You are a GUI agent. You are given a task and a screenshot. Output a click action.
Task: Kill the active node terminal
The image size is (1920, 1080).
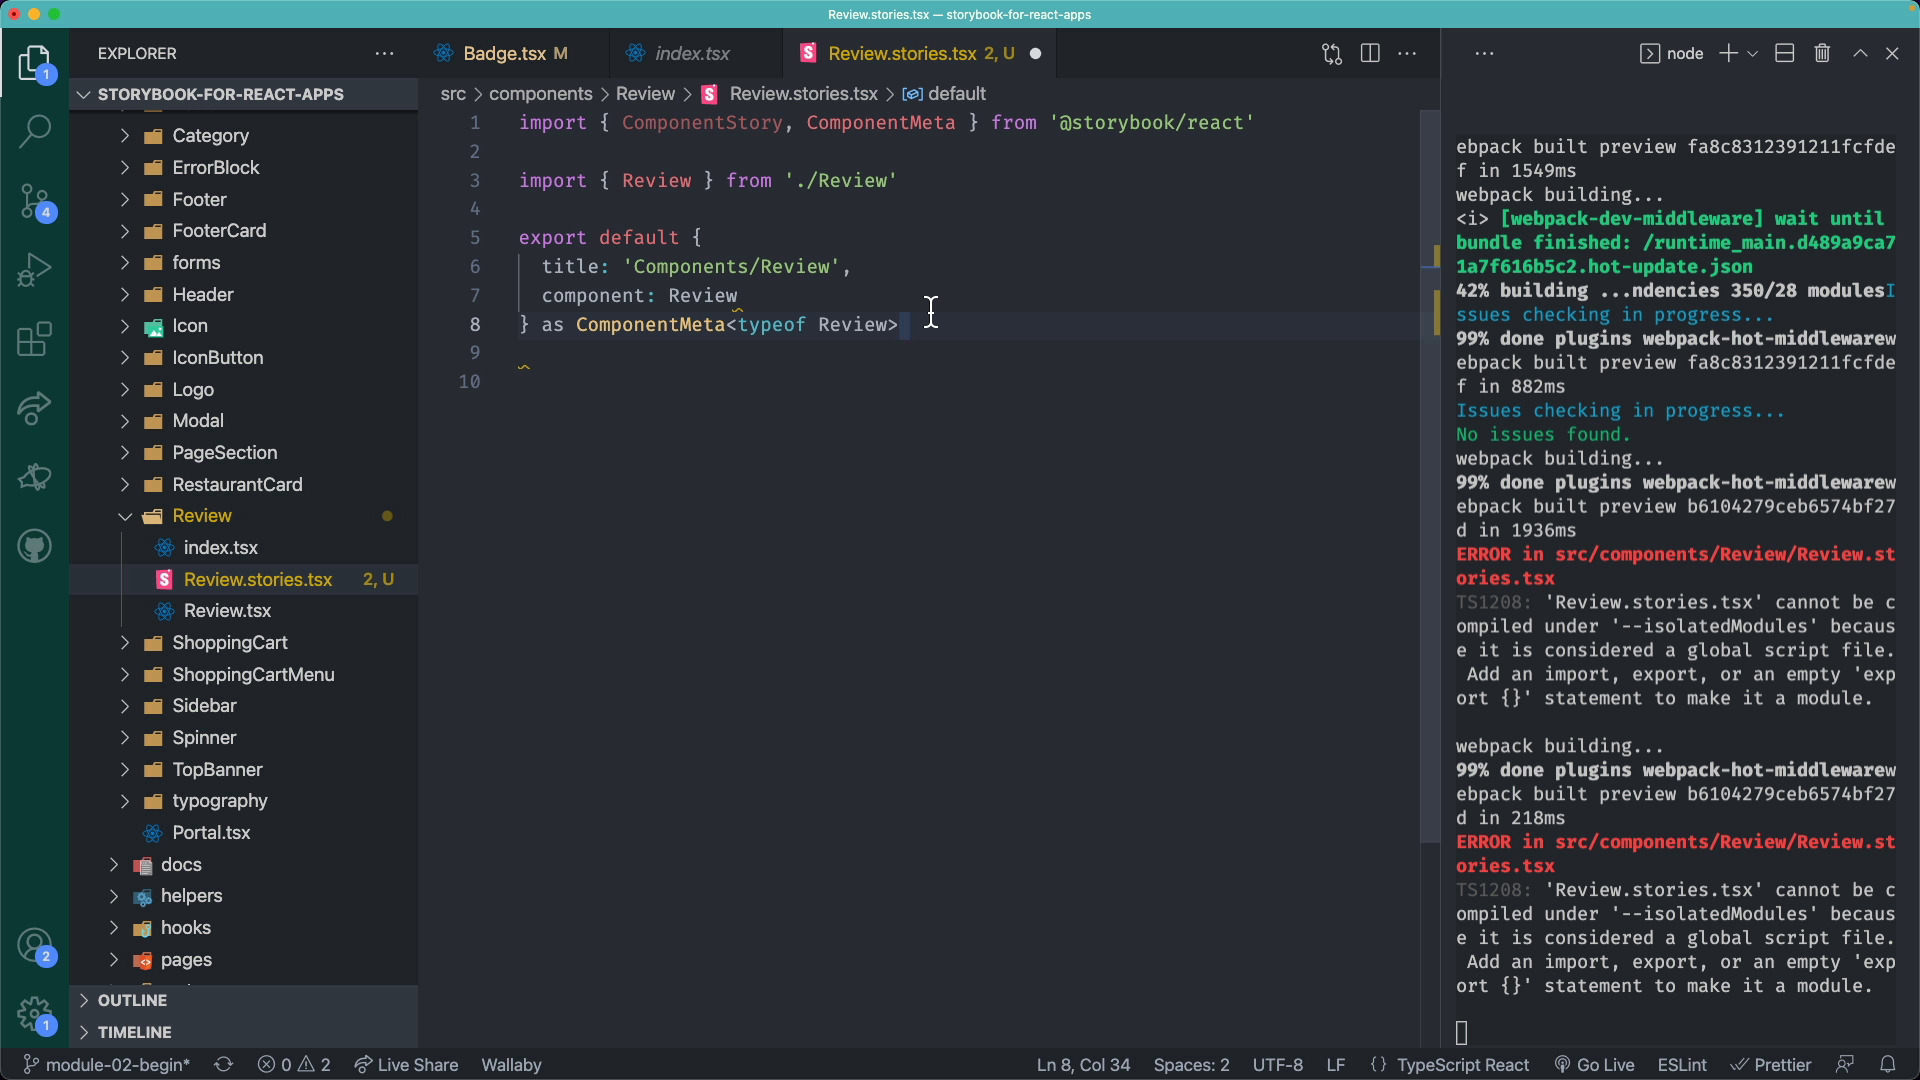tap(1822, 53)
